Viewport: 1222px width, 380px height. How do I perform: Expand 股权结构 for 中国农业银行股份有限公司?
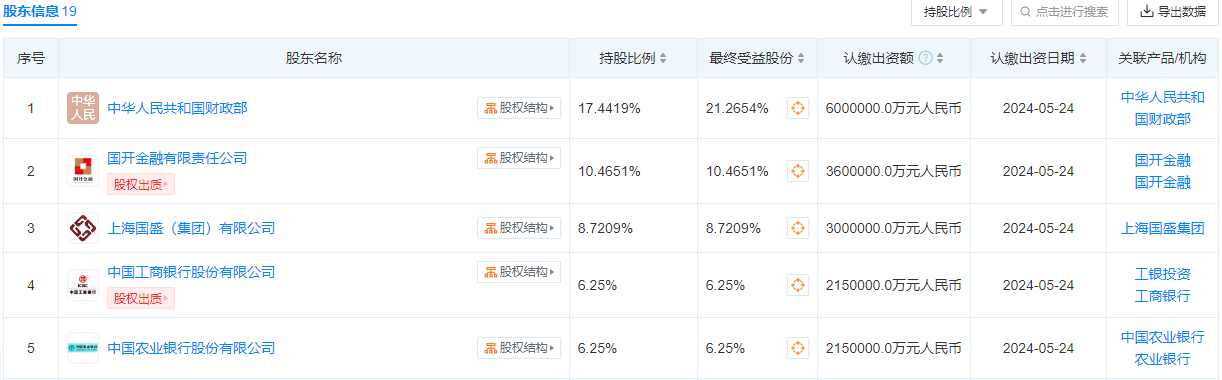click(518, 348)
